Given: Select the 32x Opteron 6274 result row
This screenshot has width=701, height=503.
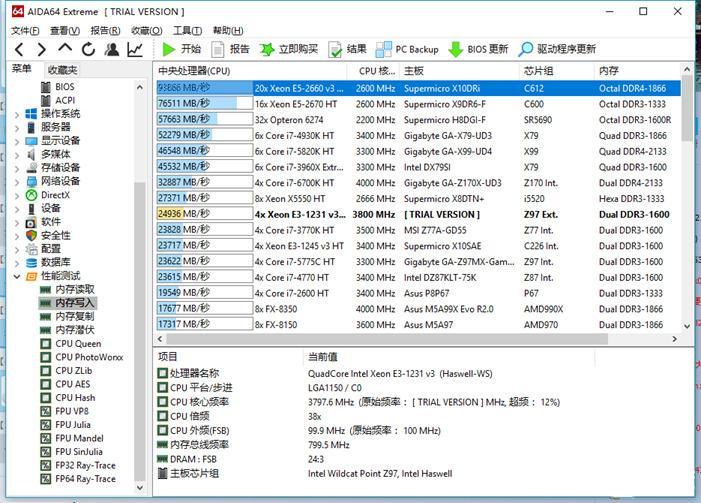Looking at the screenshot, I should click(418, 120).
